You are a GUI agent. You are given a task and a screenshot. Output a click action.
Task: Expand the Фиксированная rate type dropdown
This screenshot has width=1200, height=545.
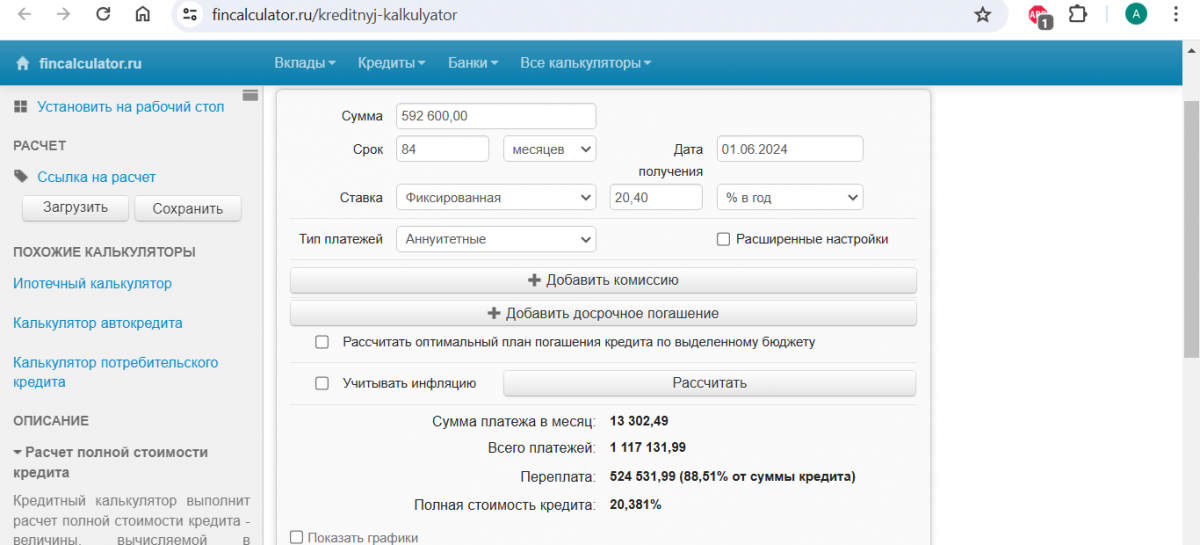coord(496,198)
